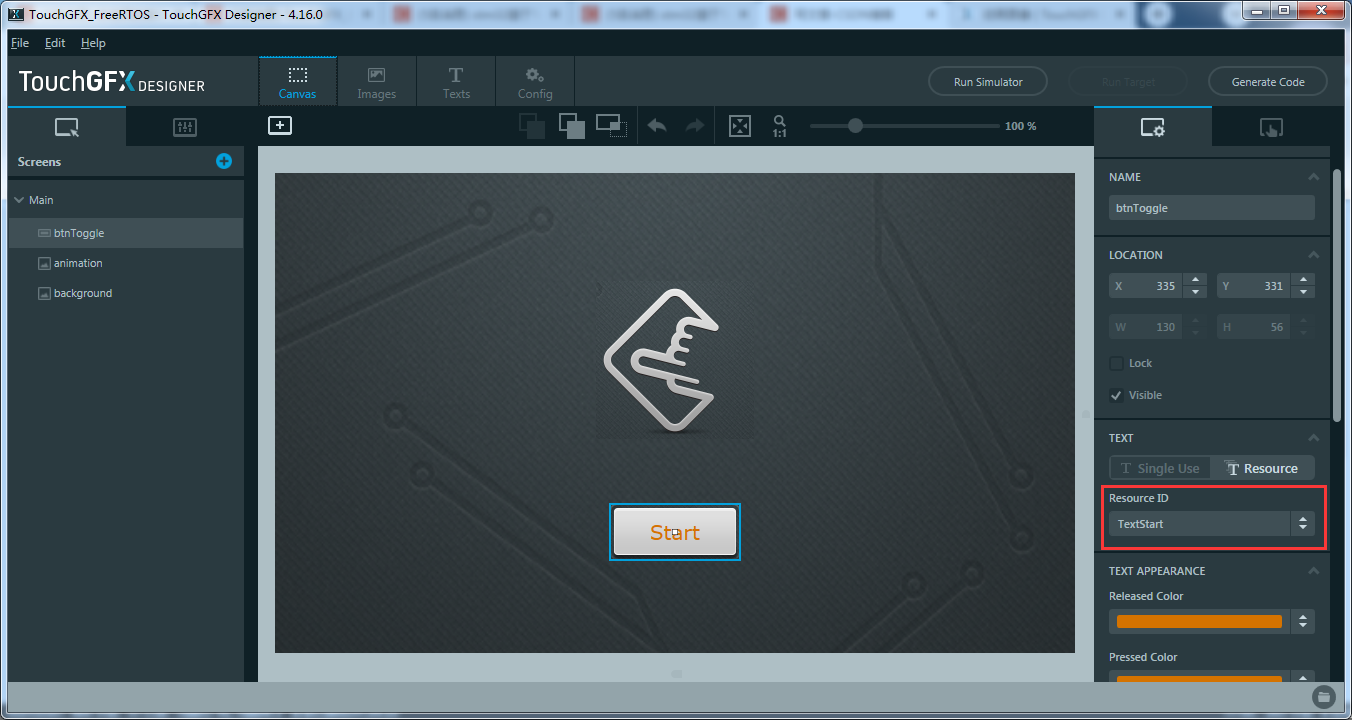Click the Run Simulator button
This screenshot has width=1352, height=720.
pyautogui.click(x=988, y=82)
